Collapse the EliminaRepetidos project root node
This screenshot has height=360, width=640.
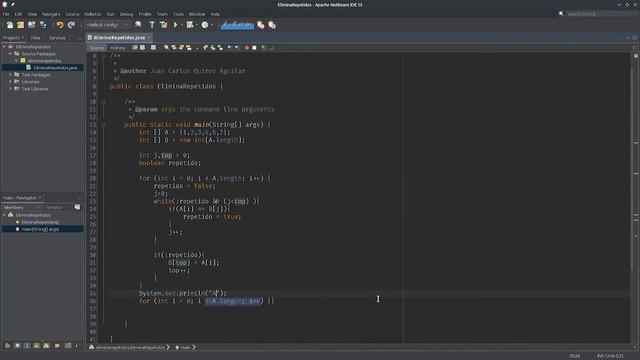(x=4, y=47)
